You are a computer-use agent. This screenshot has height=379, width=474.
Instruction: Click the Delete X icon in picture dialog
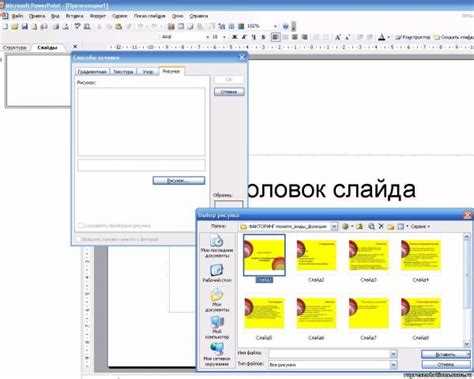381,227
